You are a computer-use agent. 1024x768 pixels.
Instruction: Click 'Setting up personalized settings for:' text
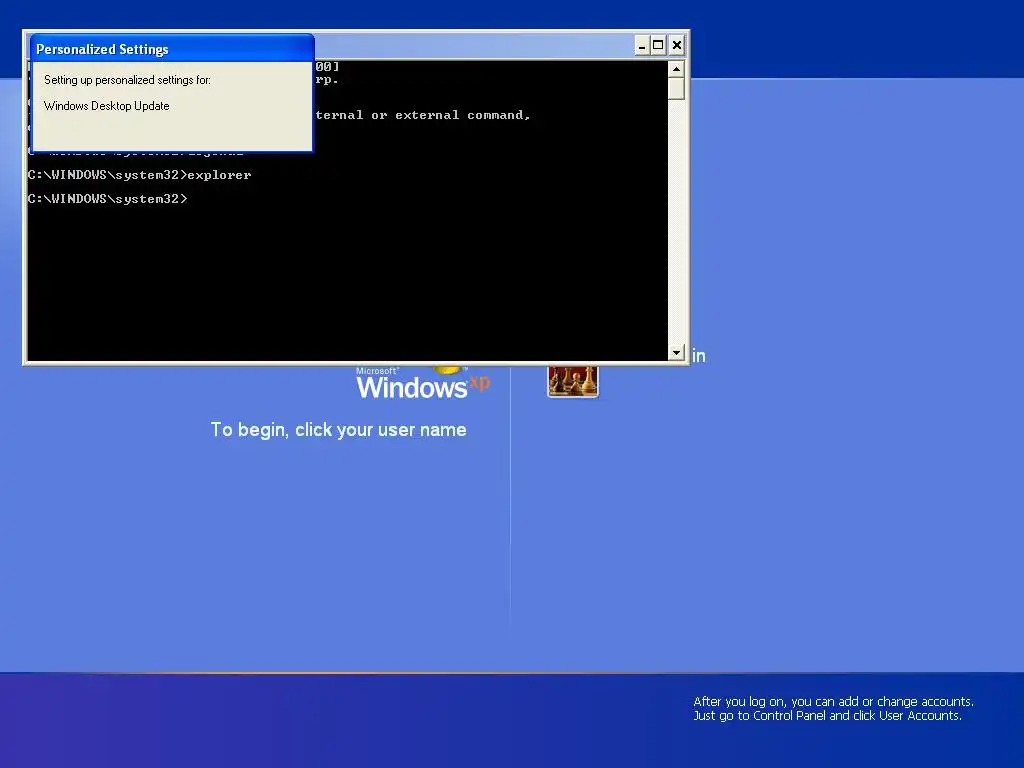(127, 80)
